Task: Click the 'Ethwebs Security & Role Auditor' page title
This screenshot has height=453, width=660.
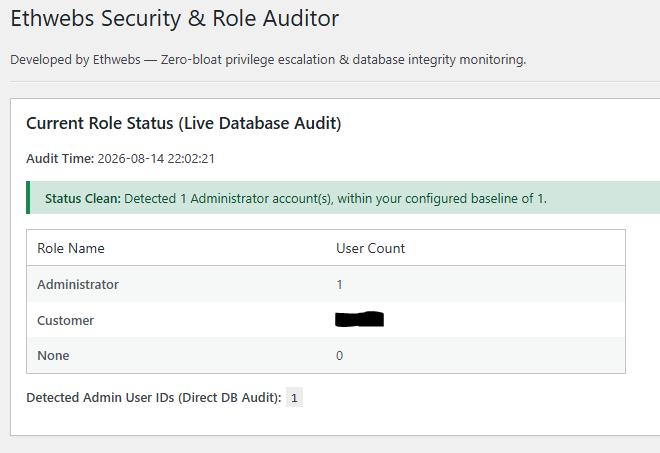Action: click(x=174, y=19)
